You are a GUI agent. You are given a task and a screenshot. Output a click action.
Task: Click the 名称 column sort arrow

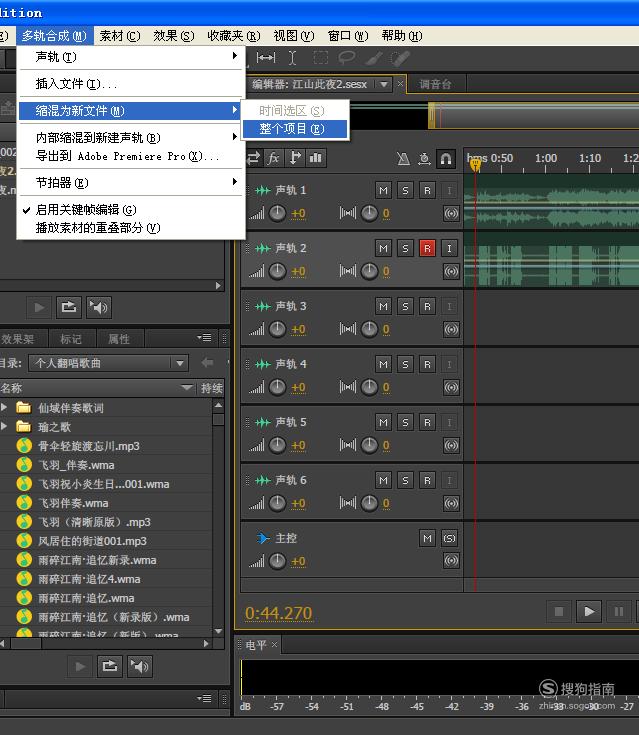coord(187,387)
